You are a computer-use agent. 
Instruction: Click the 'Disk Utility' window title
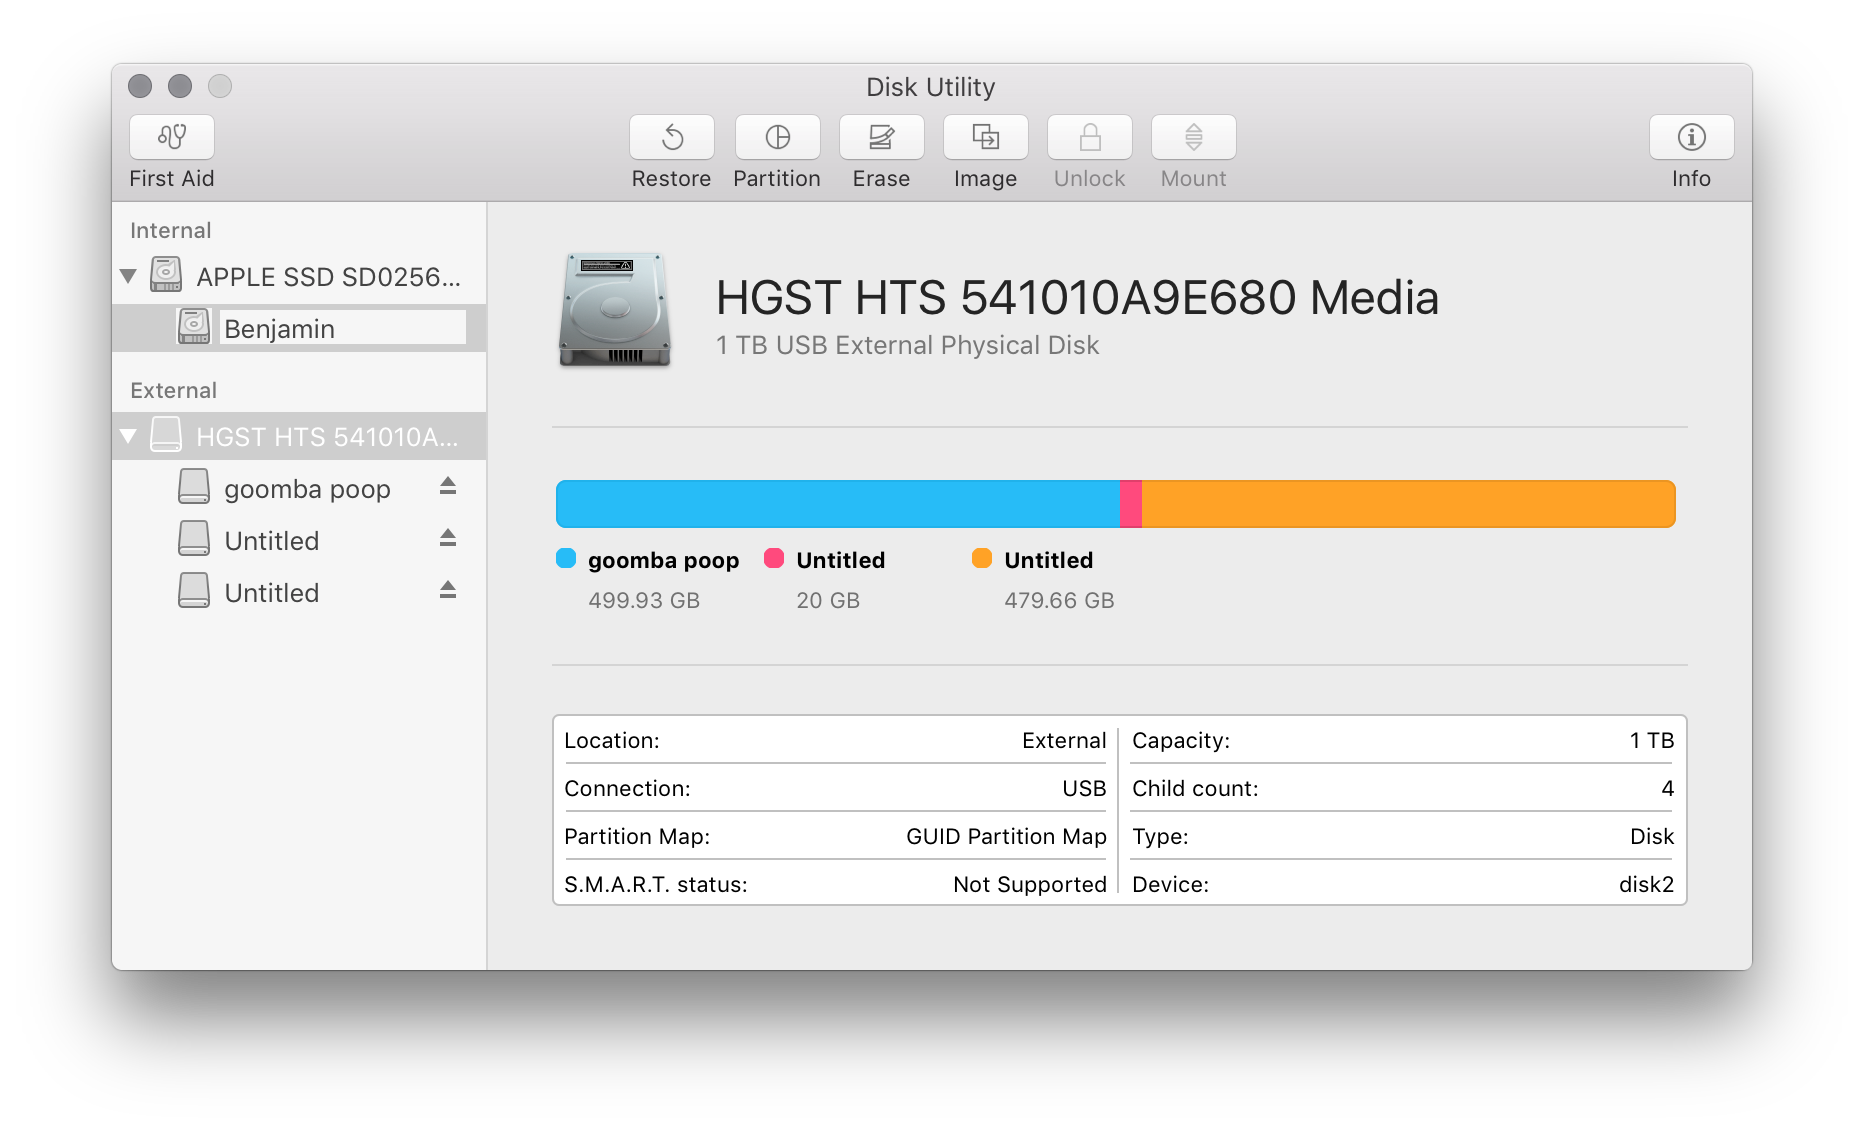click(931, 87)
